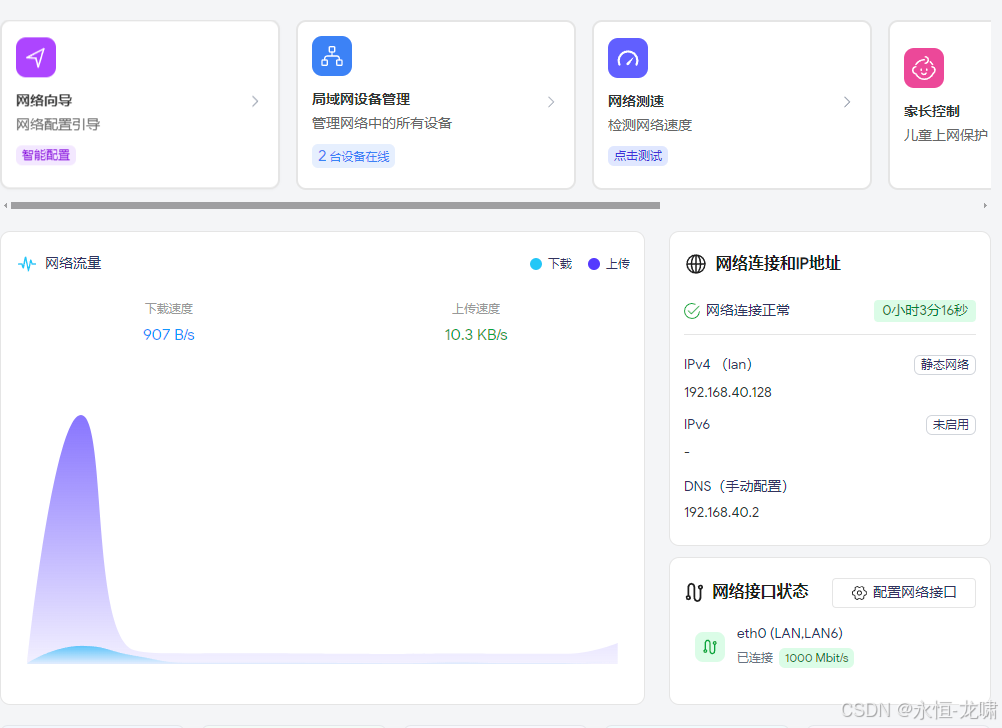Click the 未启用 tag next to IPv6
1002x728 pixels.
pyautogui.click(x=951, y=425)
